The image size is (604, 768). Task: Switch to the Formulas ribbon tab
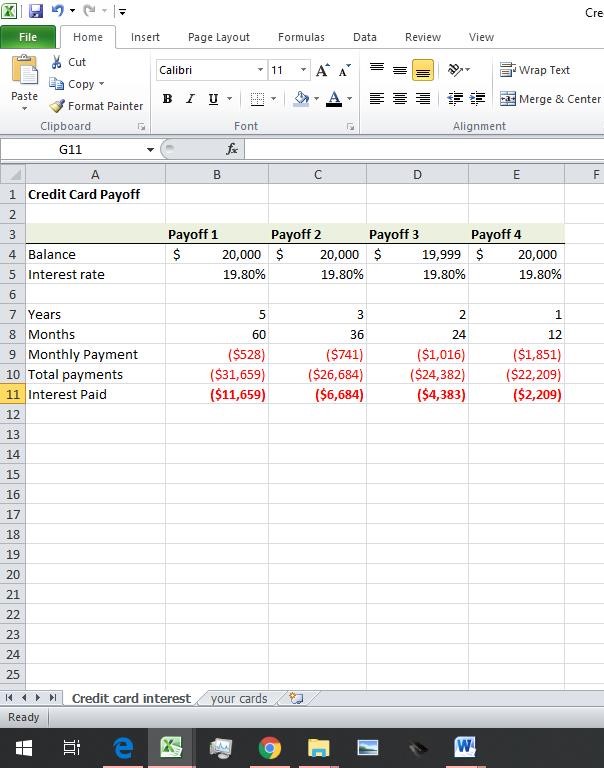click(x=301, y=37)
